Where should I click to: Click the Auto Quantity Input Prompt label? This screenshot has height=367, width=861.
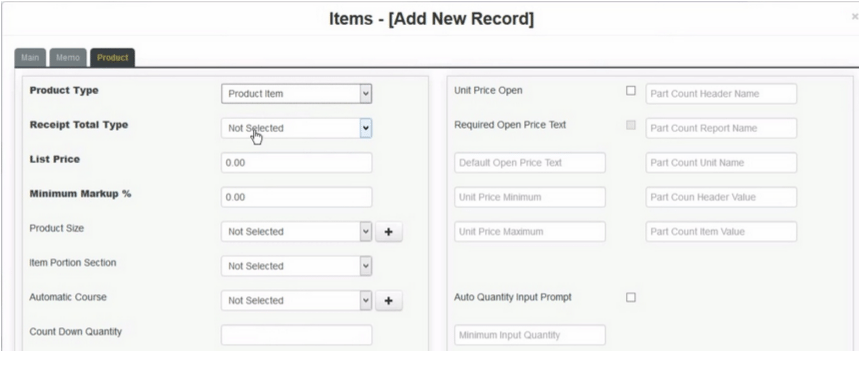[x=513, y=297]
